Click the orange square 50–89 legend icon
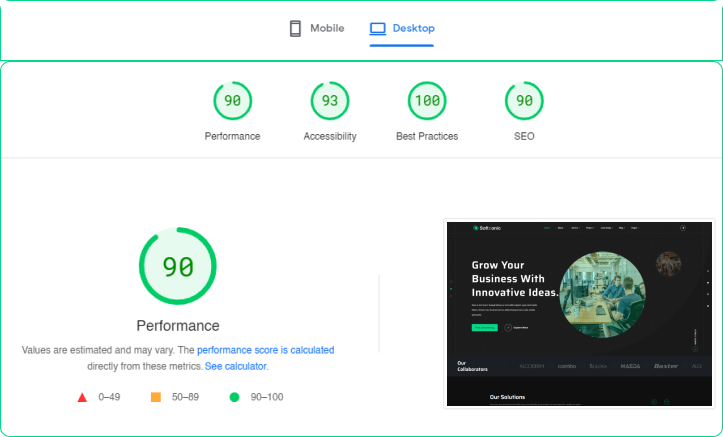This screenshot has width=723, height=437. [156, 397]
